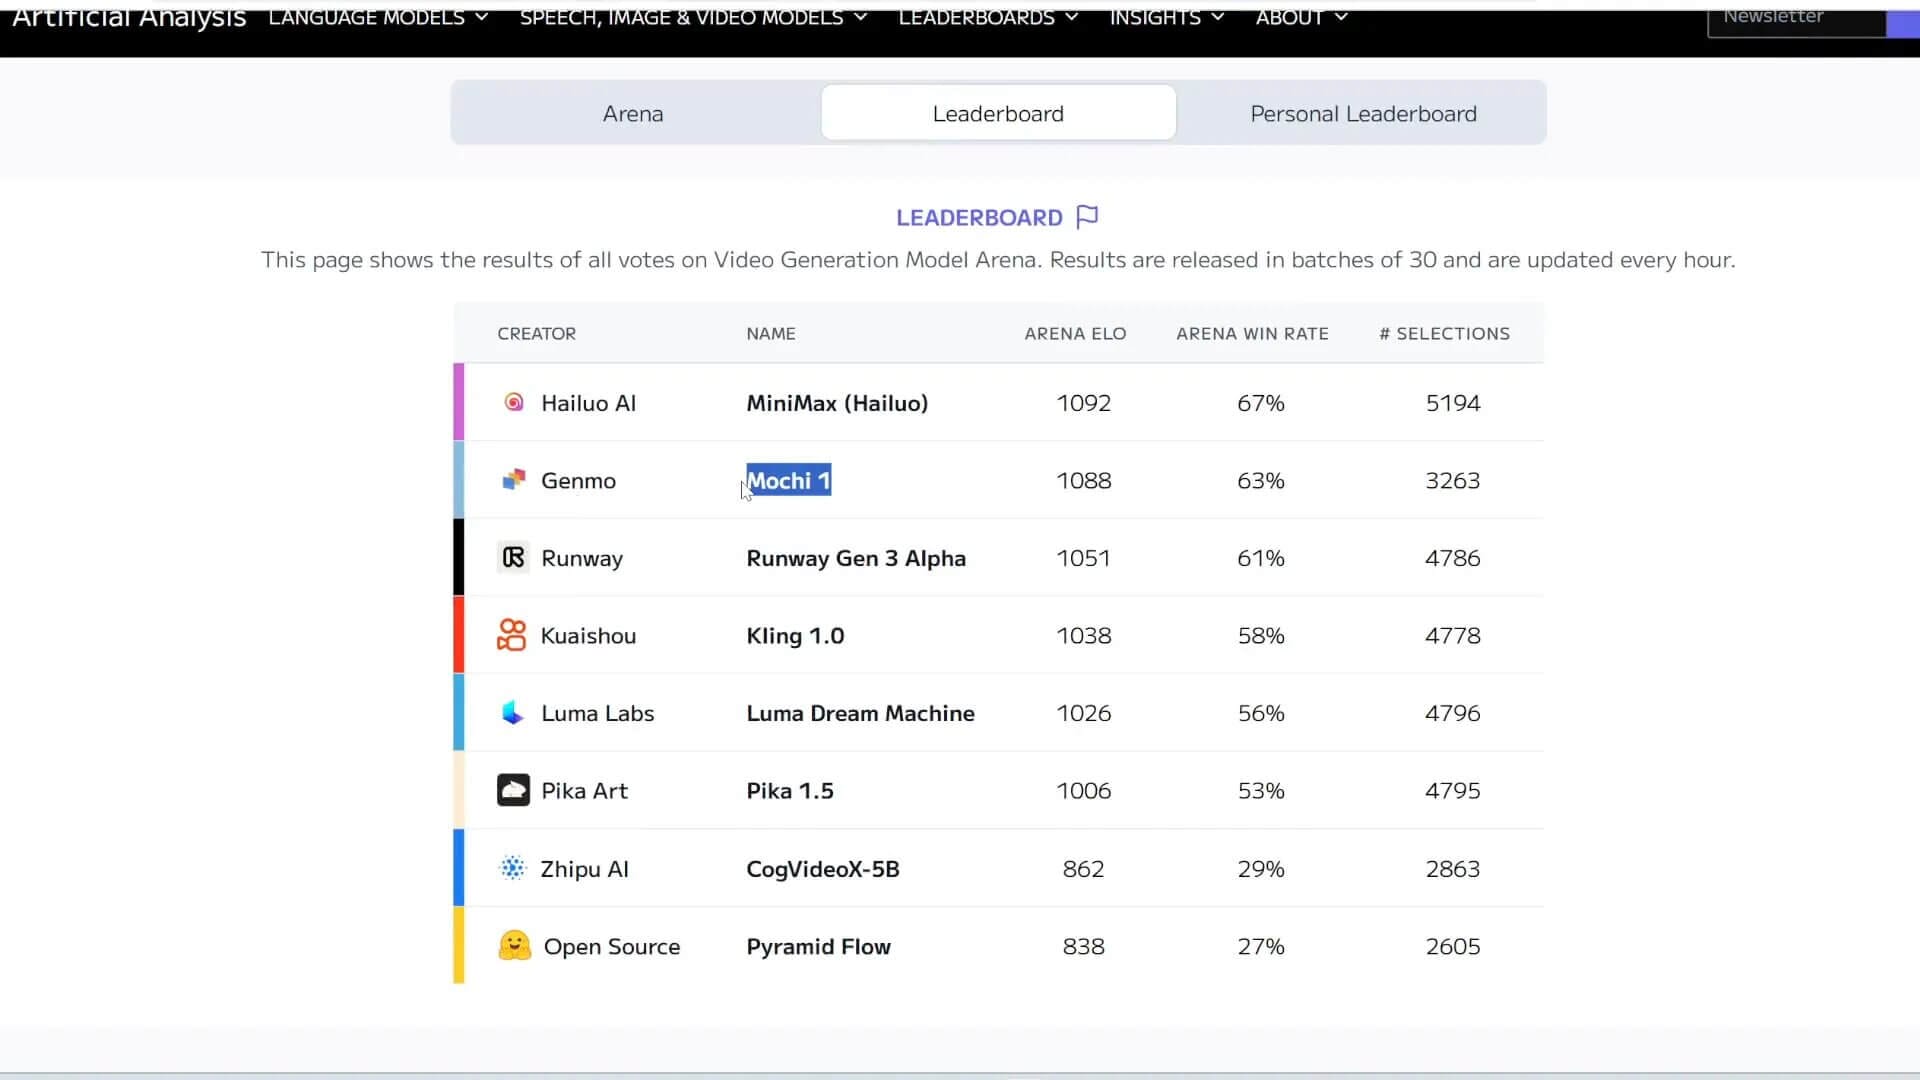Click the Luma Labs creator logo
Viewport: 1920px width, 1080px height.
tap(512, 713)
